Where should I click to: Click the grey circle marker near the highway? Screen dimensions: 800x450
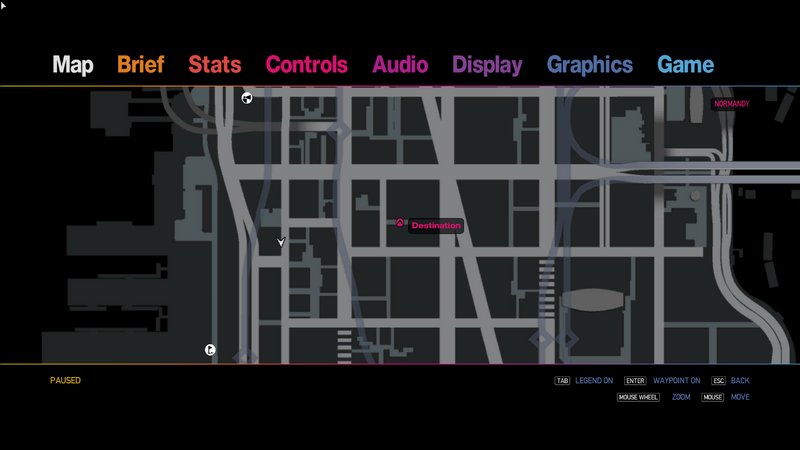695,196
